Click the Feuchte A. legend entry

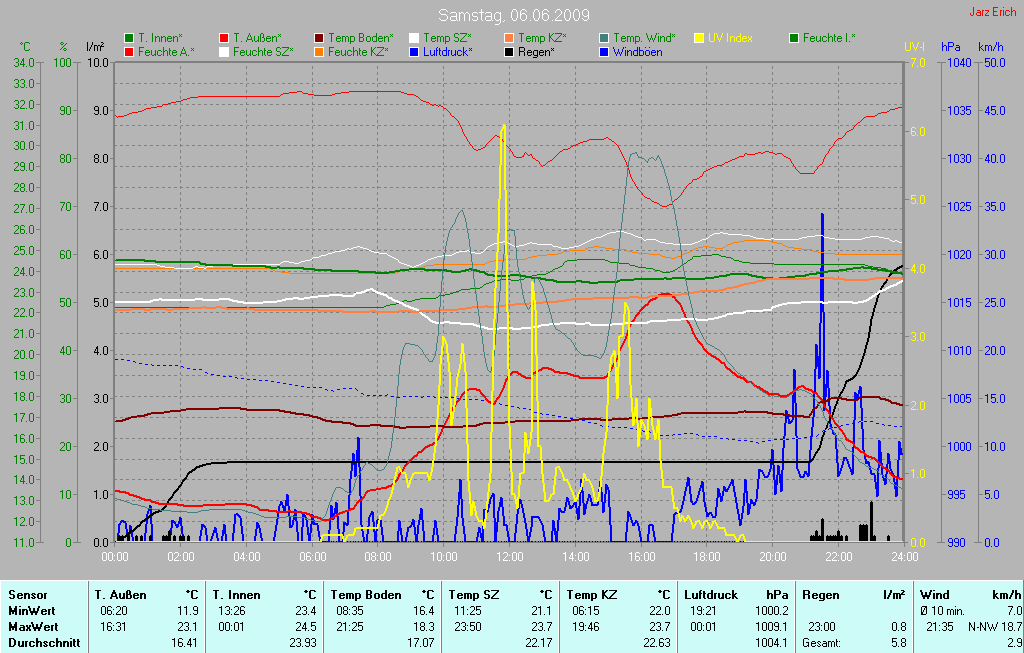[165, 51]
